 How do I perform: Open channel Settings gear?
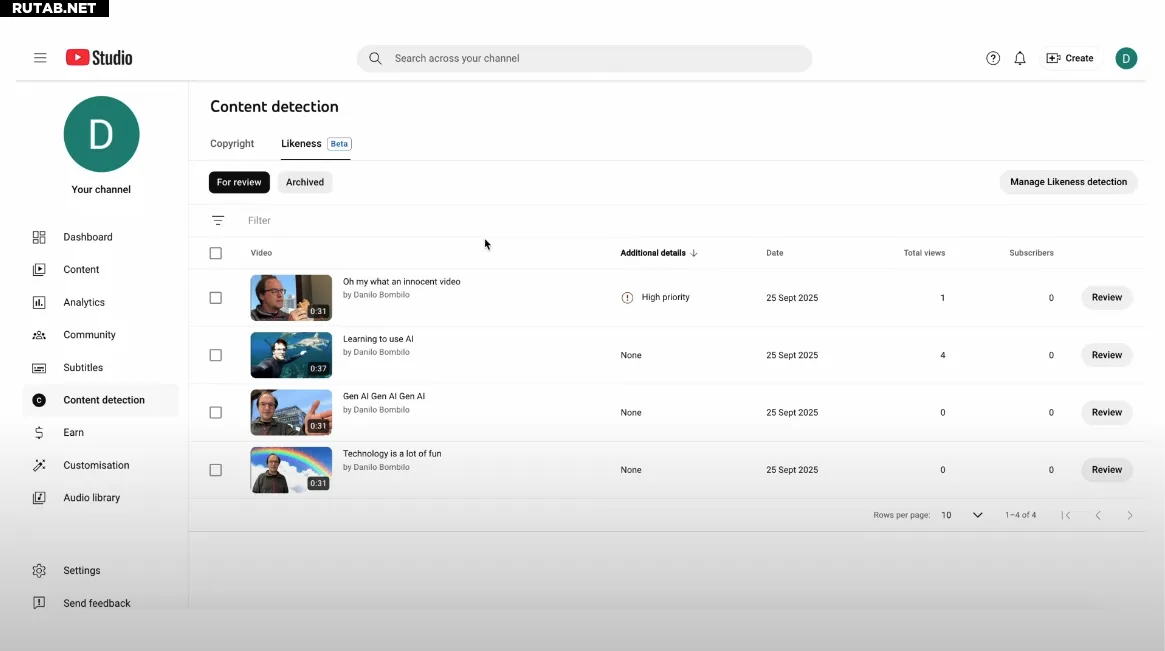pyautogui.click(x=40, y=570)
